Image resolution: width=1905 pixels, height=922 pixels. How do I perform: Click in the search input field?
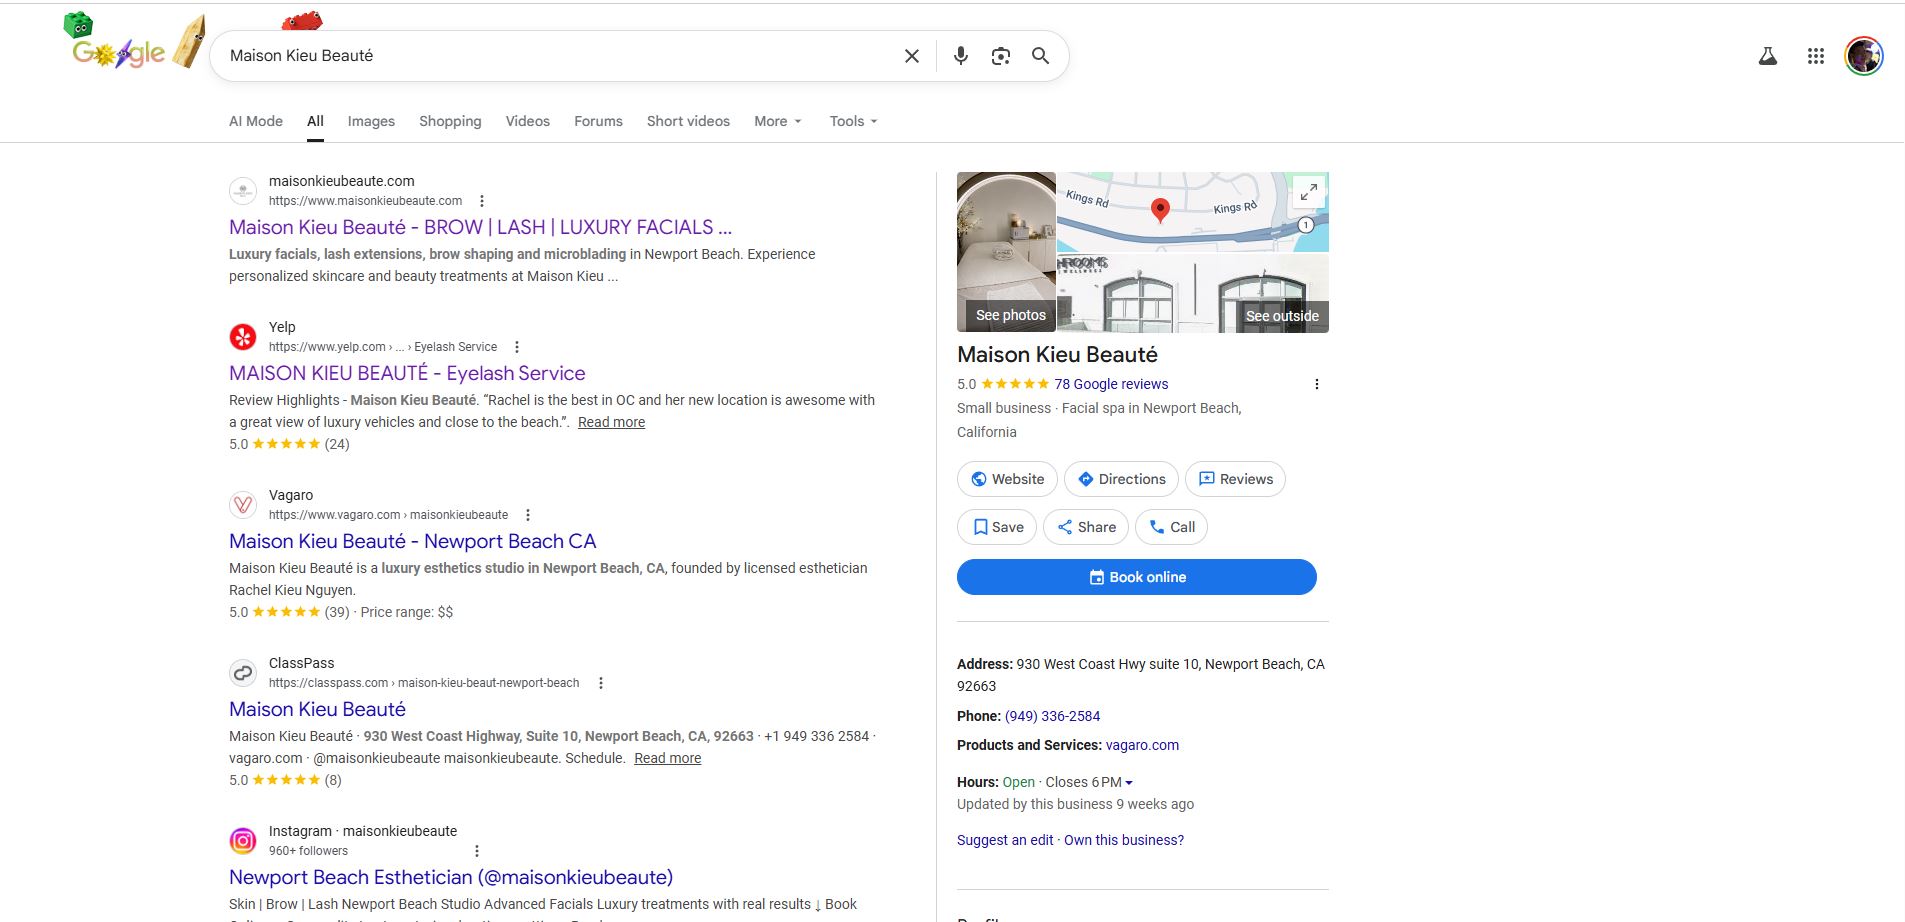click(x=560, y=56)
